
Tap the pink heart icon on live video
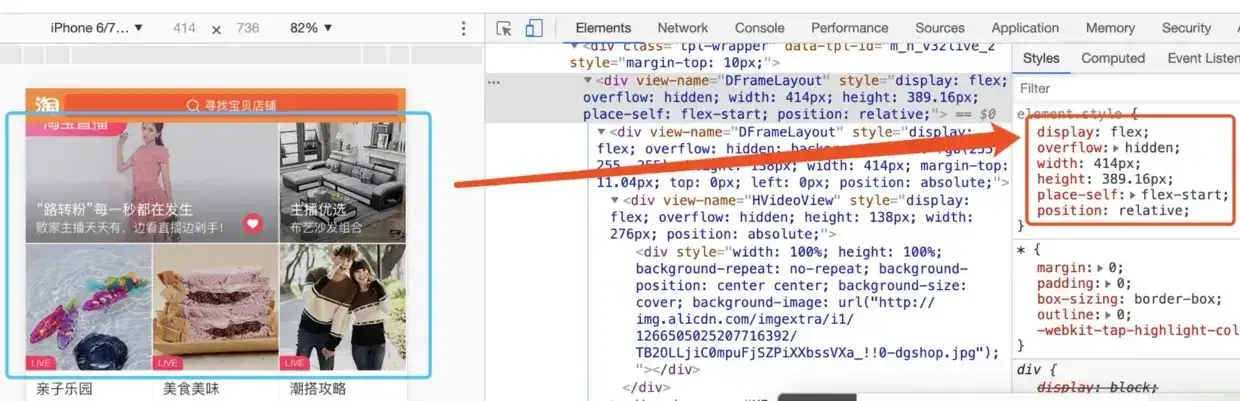(253, 223)
